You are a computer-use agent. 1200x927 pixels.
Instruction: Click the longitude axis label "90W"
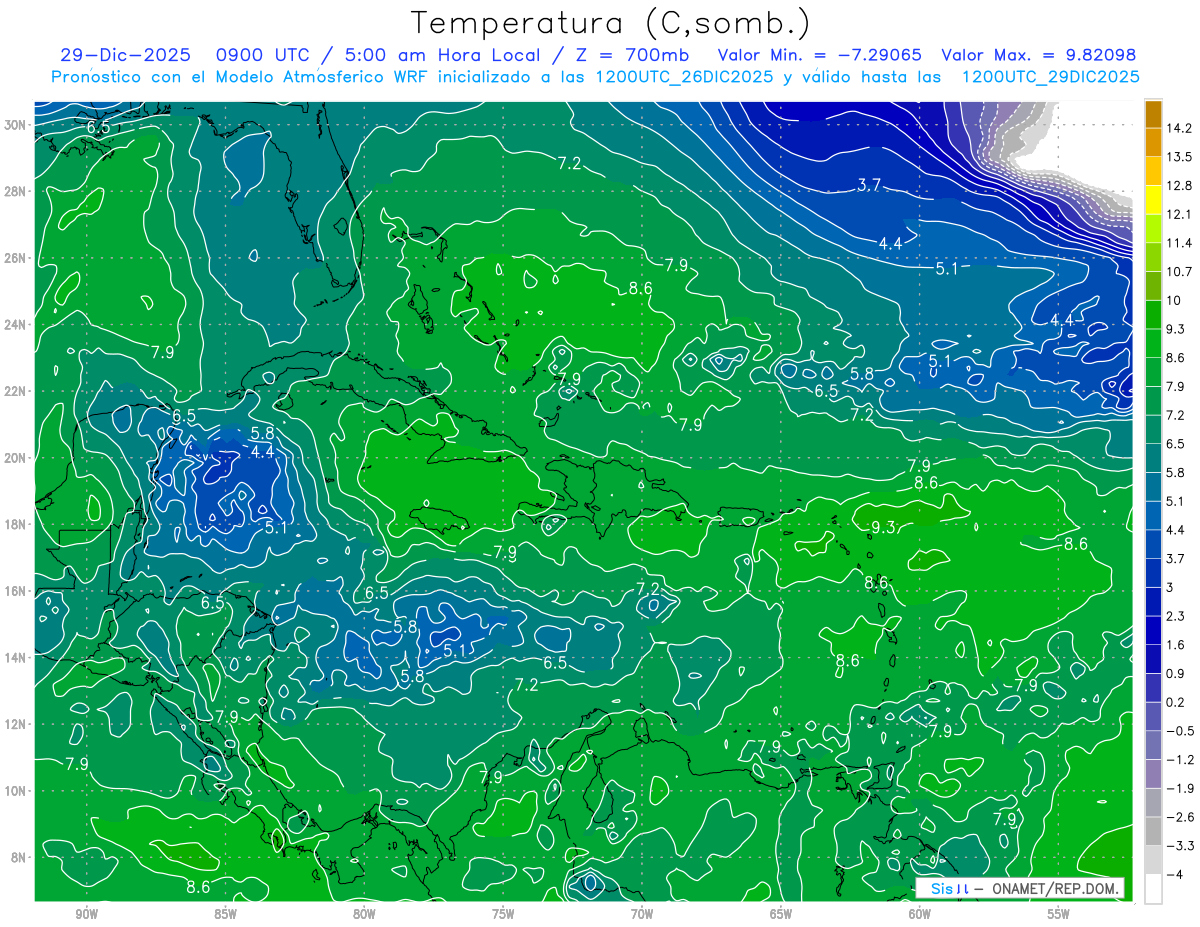86,914
